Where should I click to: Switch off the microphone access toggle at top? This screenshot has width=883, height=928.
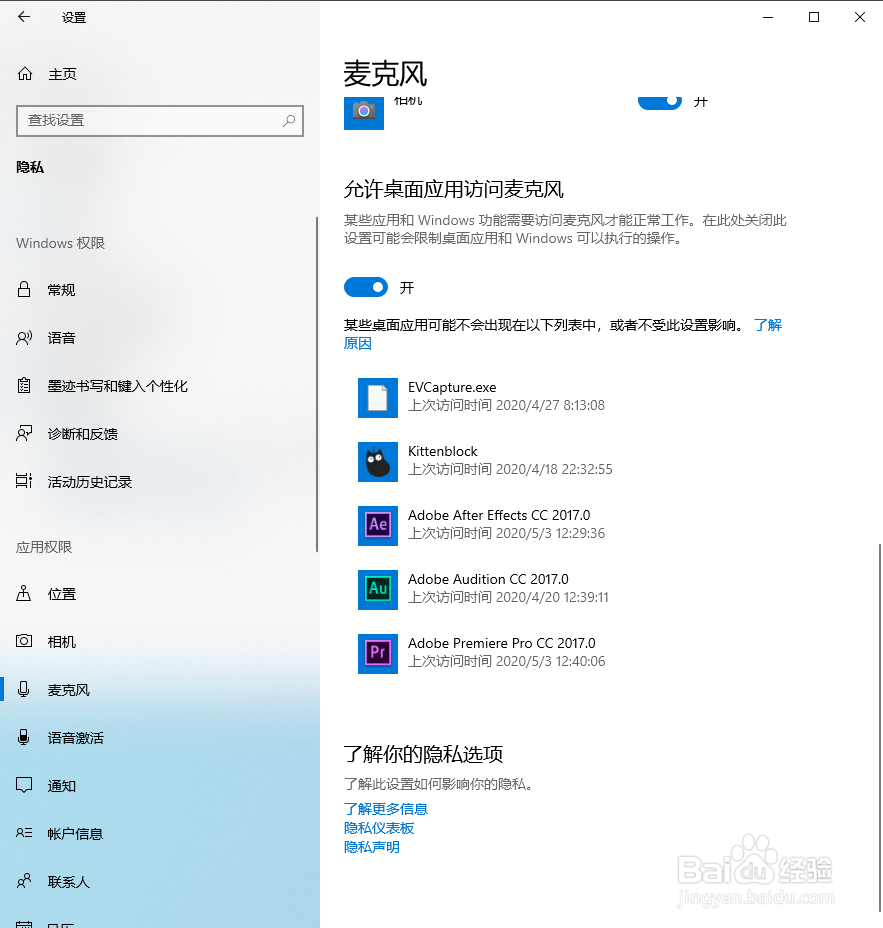click(659, 101)
